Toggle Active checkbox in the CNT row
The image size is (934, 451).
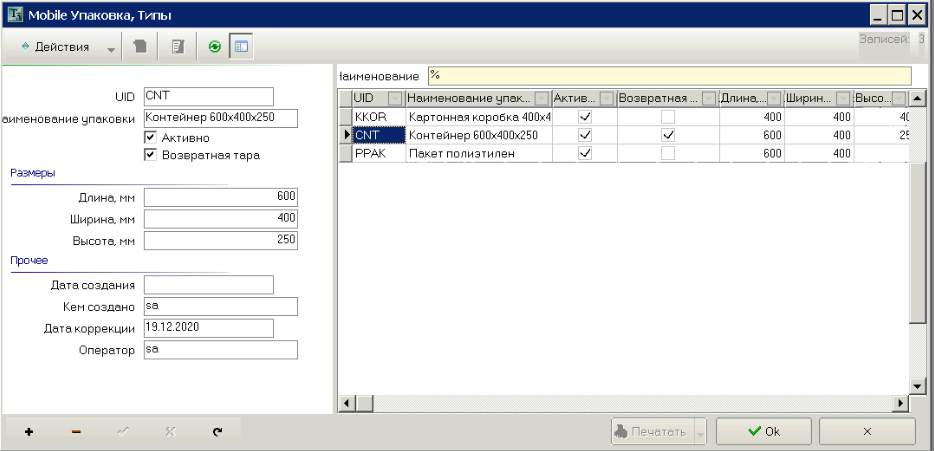(585, 135)
